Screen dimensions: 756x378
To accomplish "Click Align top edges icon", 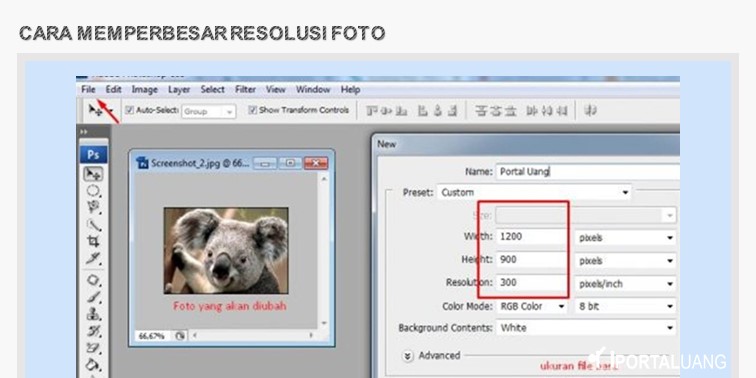I will (x=371, y=111).
